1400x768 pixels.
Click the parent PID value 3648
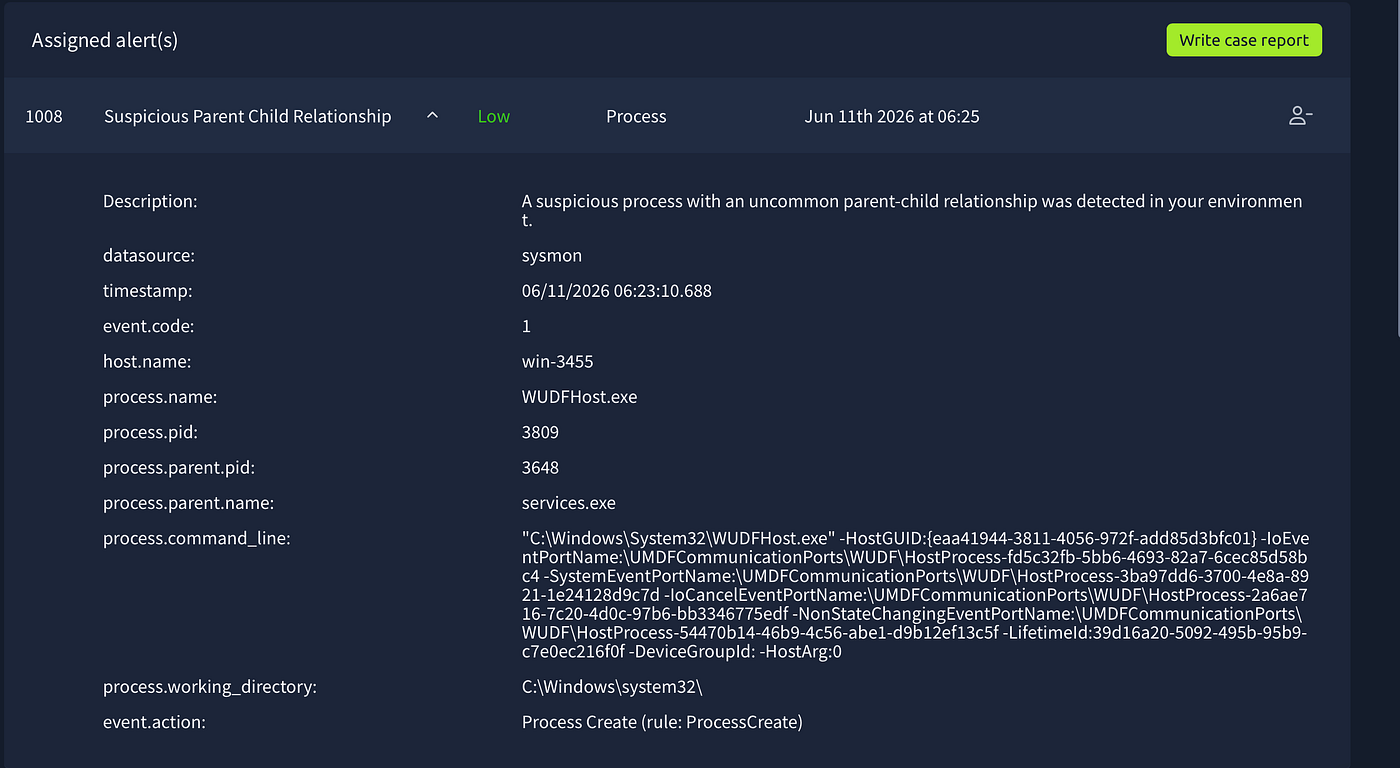tap(540, 467)
